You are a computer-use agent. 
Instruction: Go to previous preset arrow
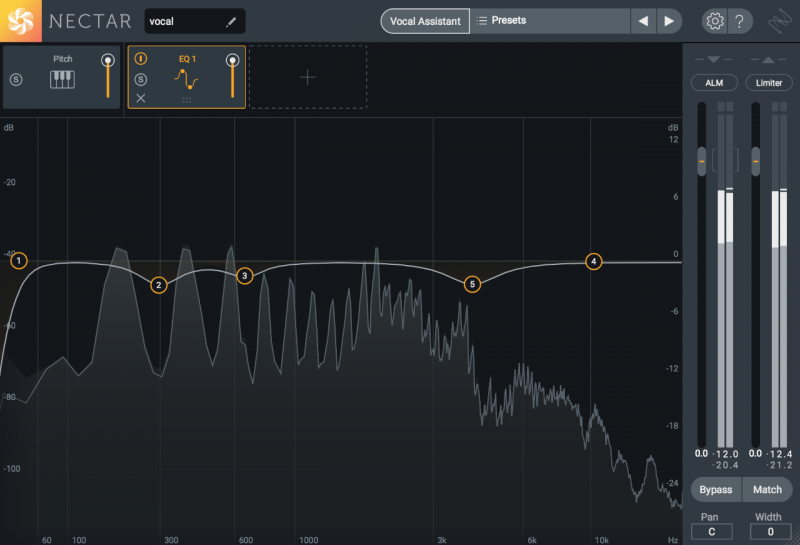(643, 21)
